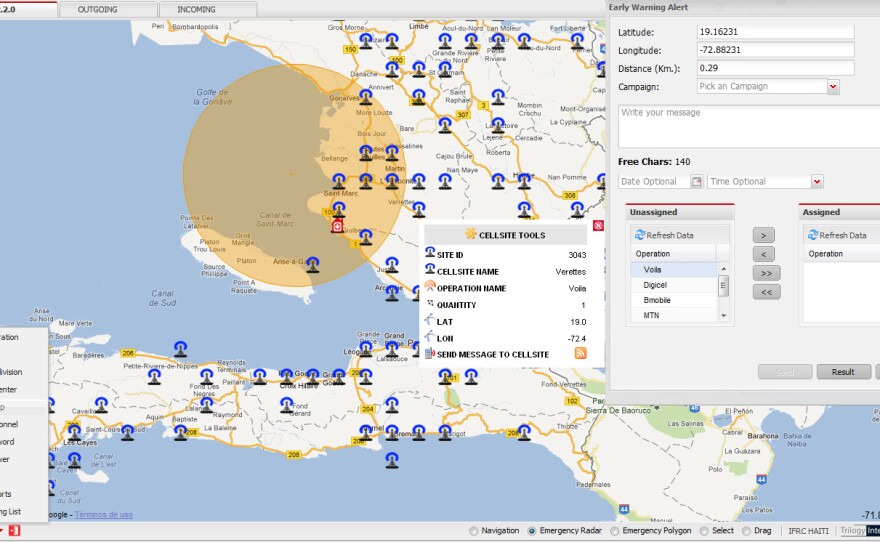Viewport: 880px width, 542px height.
Task: Expand the Campaign dropdown
Action: coord(833,87)
